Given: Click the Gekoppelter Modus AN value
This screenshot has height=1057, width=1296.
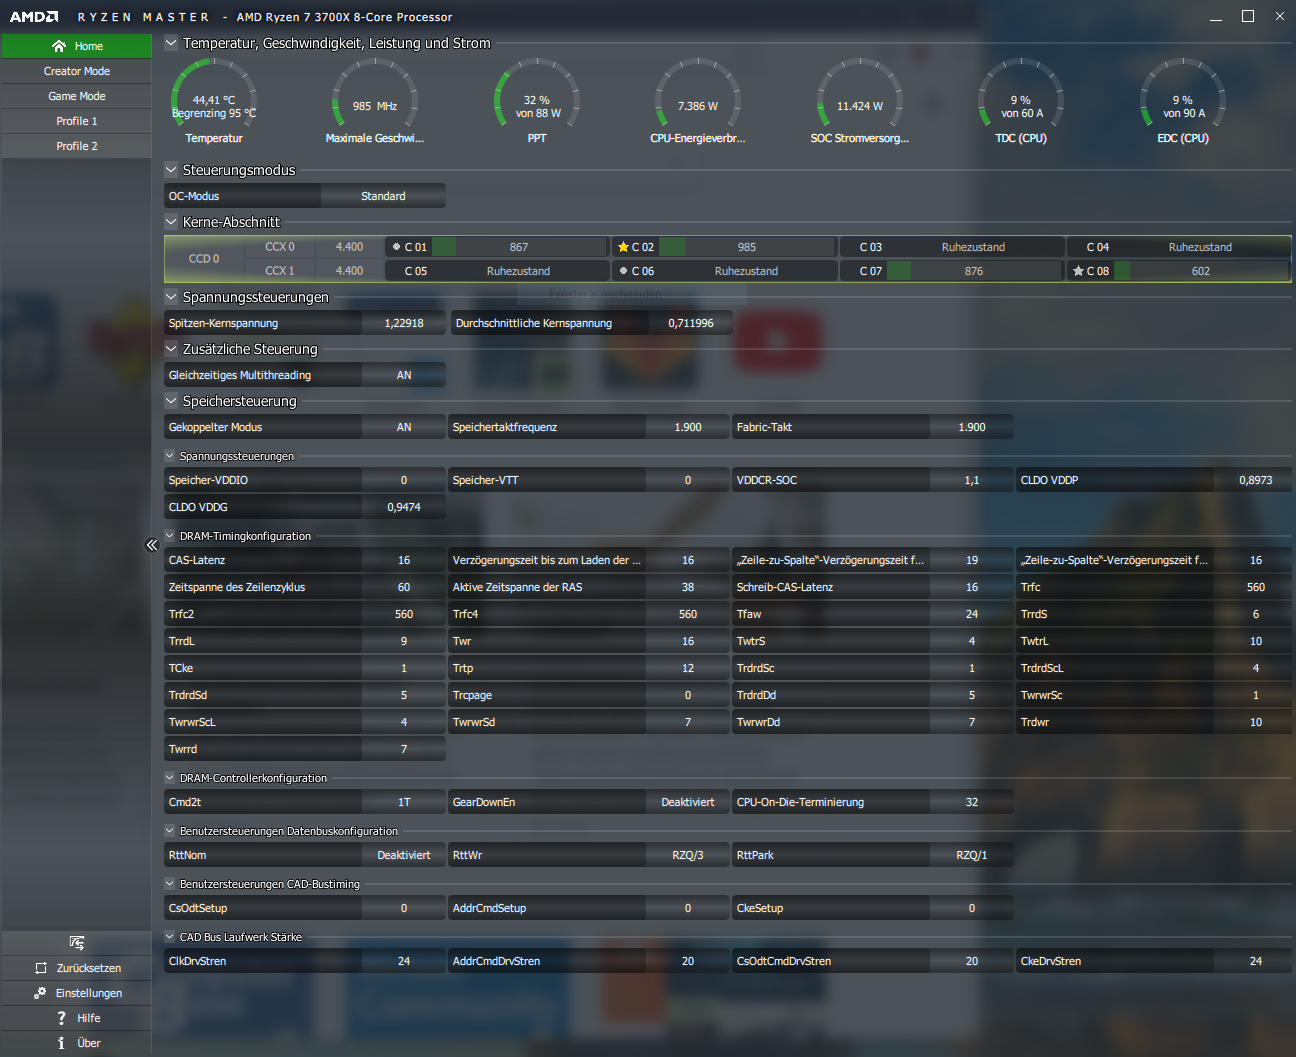Looking at the screenshot, I should point(404,427).
